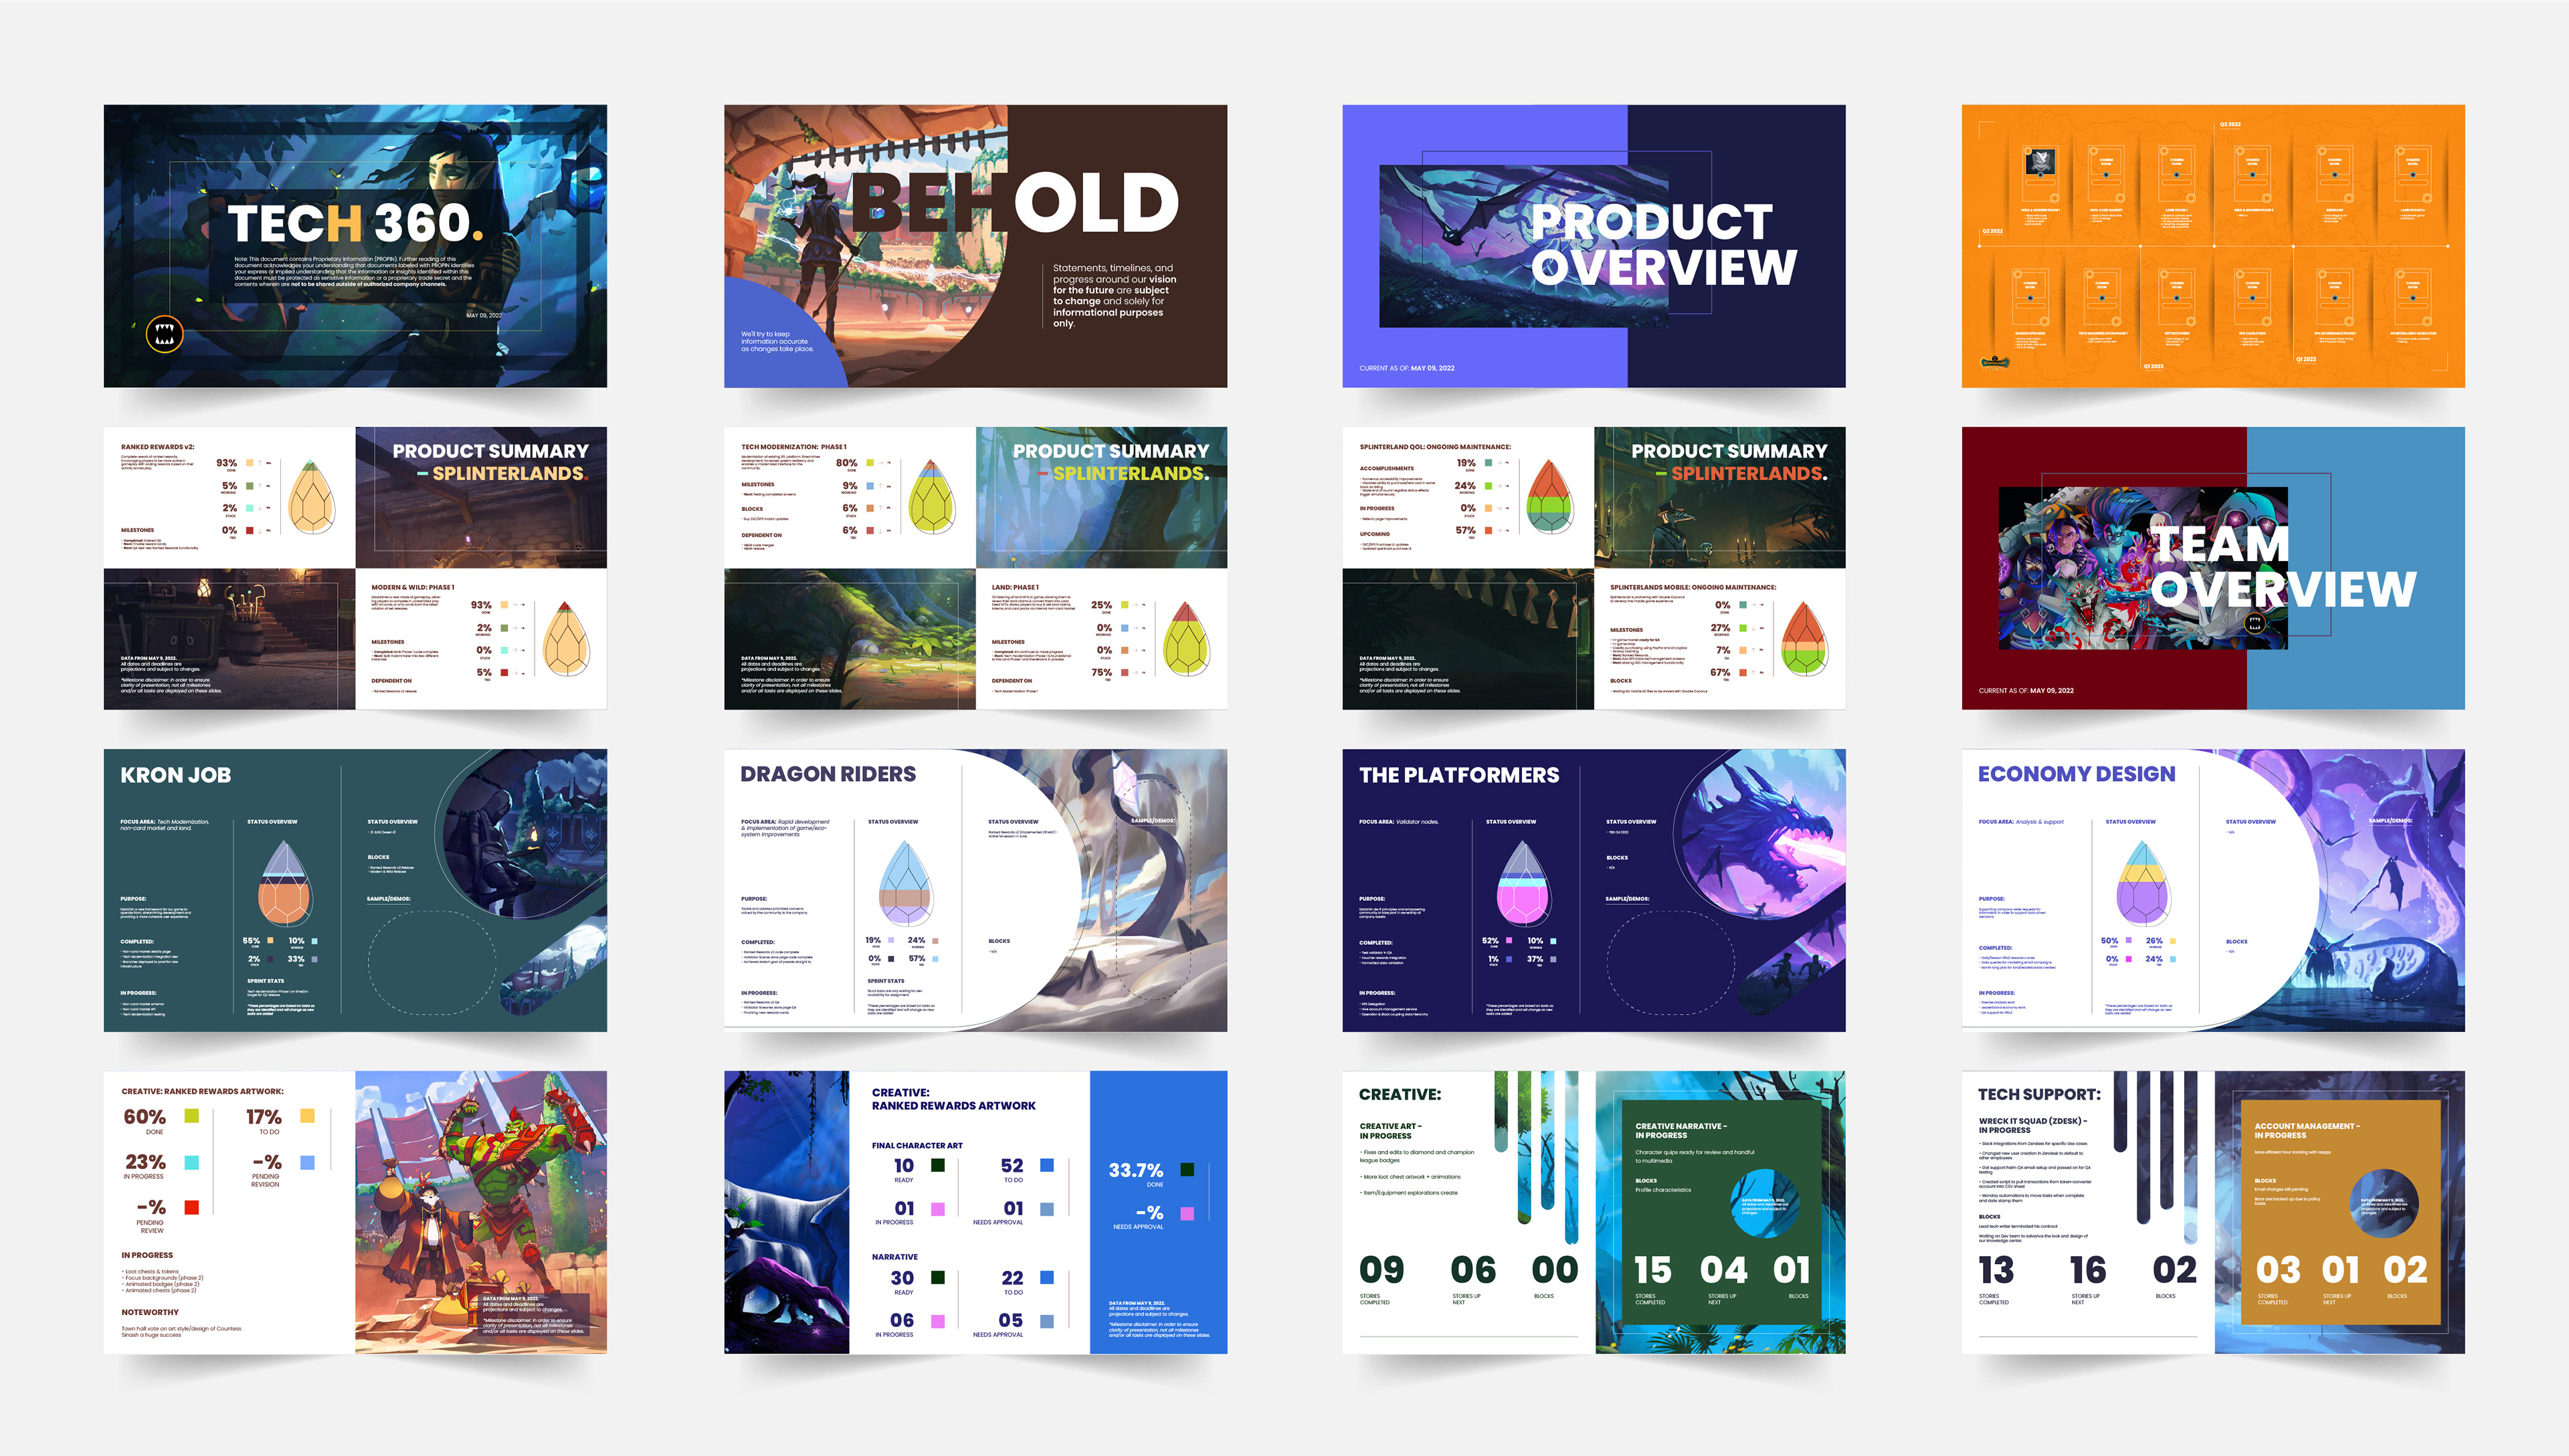This screenshot has width=2569, height=1456.
Task: Click "SPLINTERLAND QOL: ONGOING MAINTENANCE:" title
Action: coord(1435,447)
